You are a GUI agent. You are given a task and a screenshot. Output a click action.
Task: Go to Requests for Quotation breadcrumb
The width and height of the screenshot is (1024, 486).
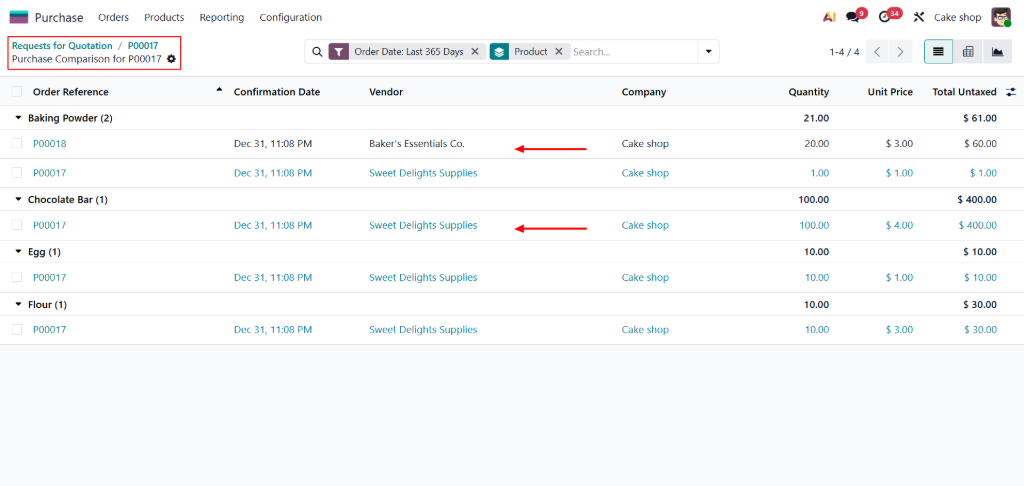pyautogui.click(x=62, y=46)
